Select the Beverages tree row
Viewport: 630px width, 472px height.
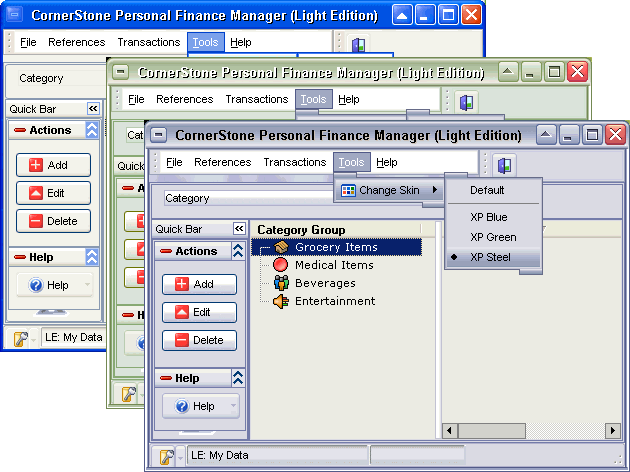(x=325, y=283)
